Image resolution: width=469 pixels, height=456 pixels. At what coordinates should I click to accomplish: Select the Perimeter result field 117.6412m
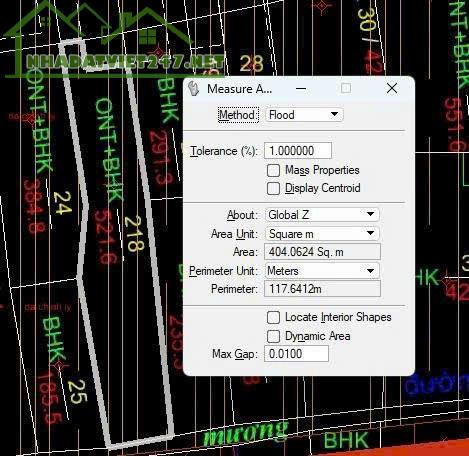click(x=322, y=289)
